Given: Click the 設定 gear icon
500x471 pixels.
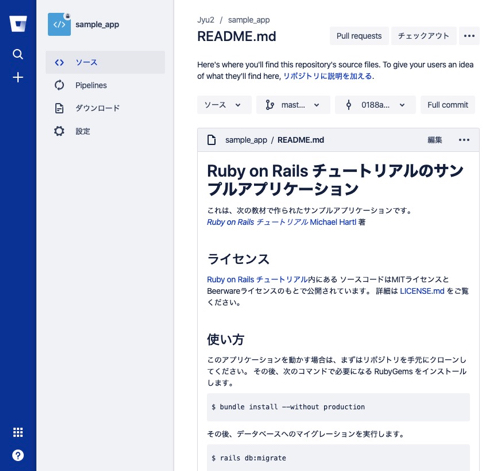Looking at the screenshot, I should click(x=59, y=131).
